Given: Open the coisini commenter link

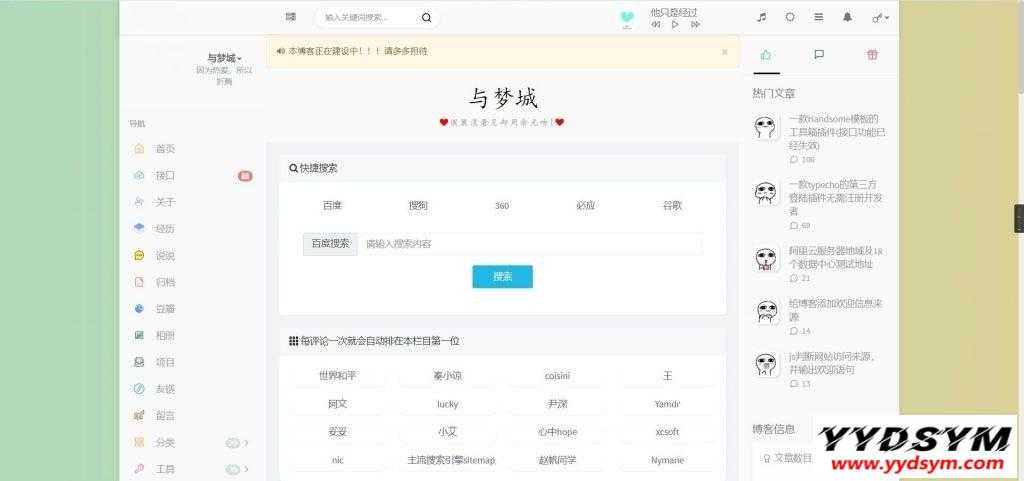Looking at the screenshot, I should click(557, 376).
